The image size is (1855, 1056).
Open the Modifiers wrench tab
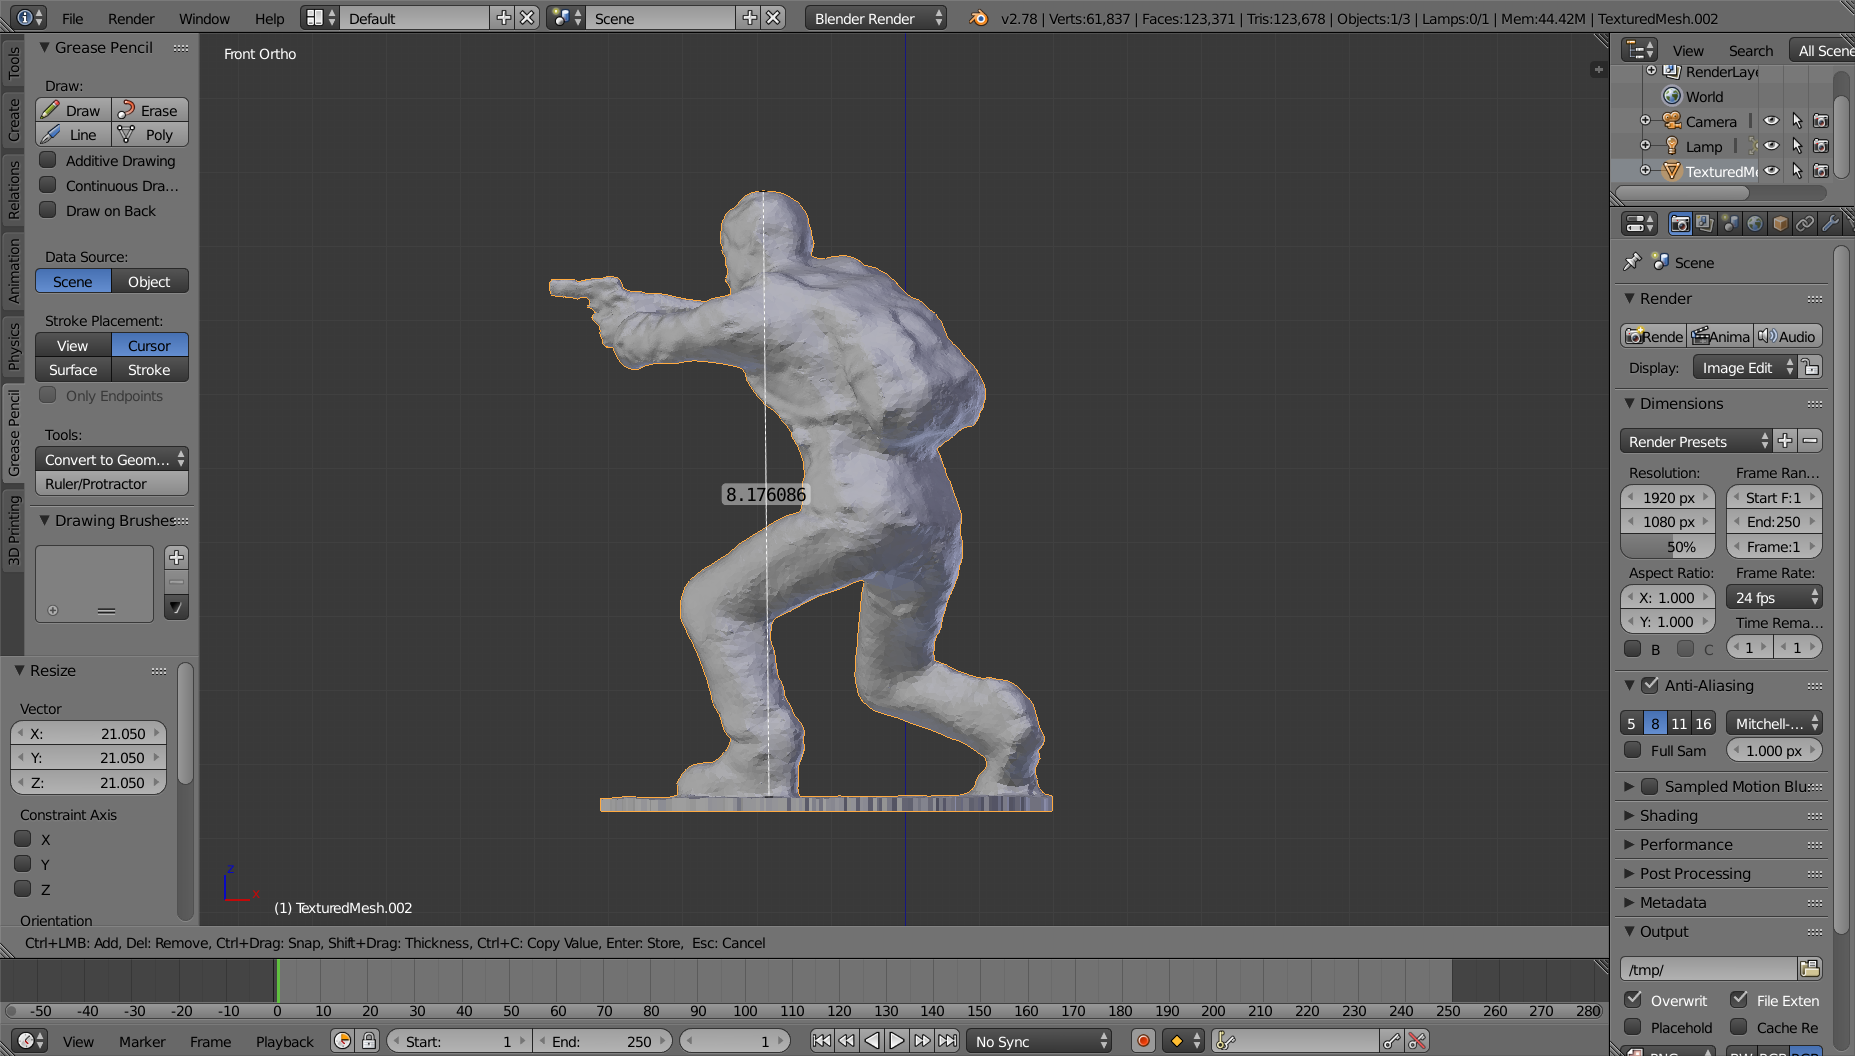(1830, 224)
